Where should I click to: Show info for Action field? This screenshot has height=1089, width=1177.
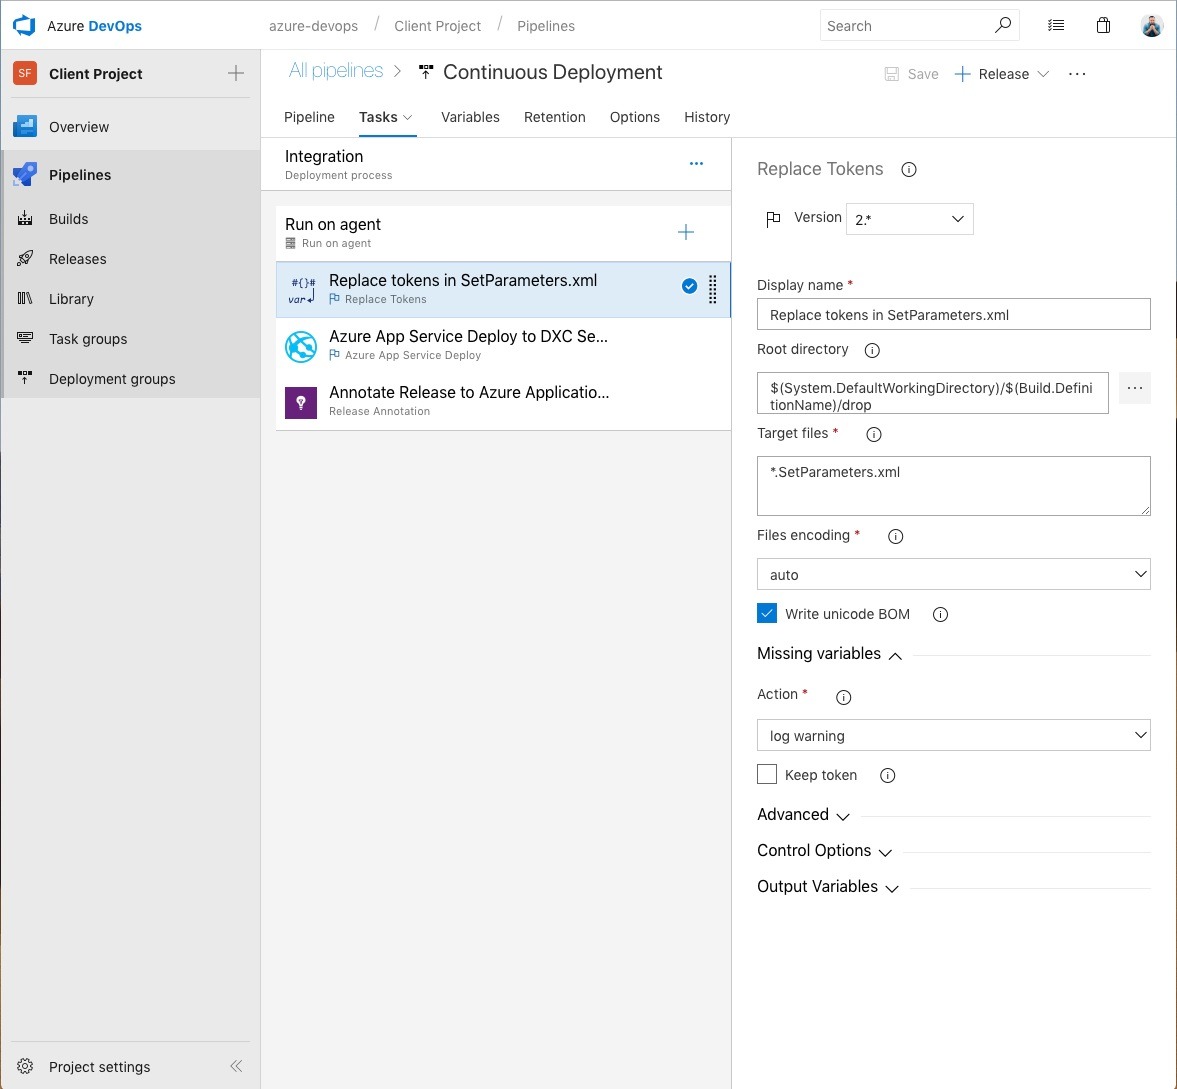coord(843,698)
